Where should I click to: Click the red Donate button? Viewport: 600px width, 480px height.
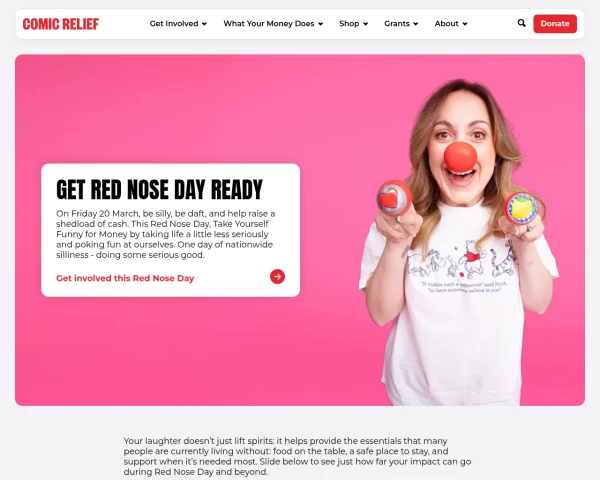pyautogui.click(x=555, y=24)
